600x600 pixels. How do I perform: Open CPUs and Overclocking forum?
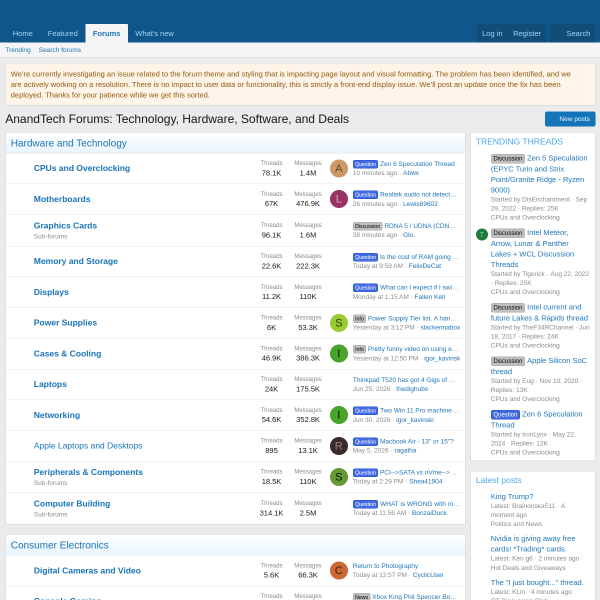pos(82,168)
